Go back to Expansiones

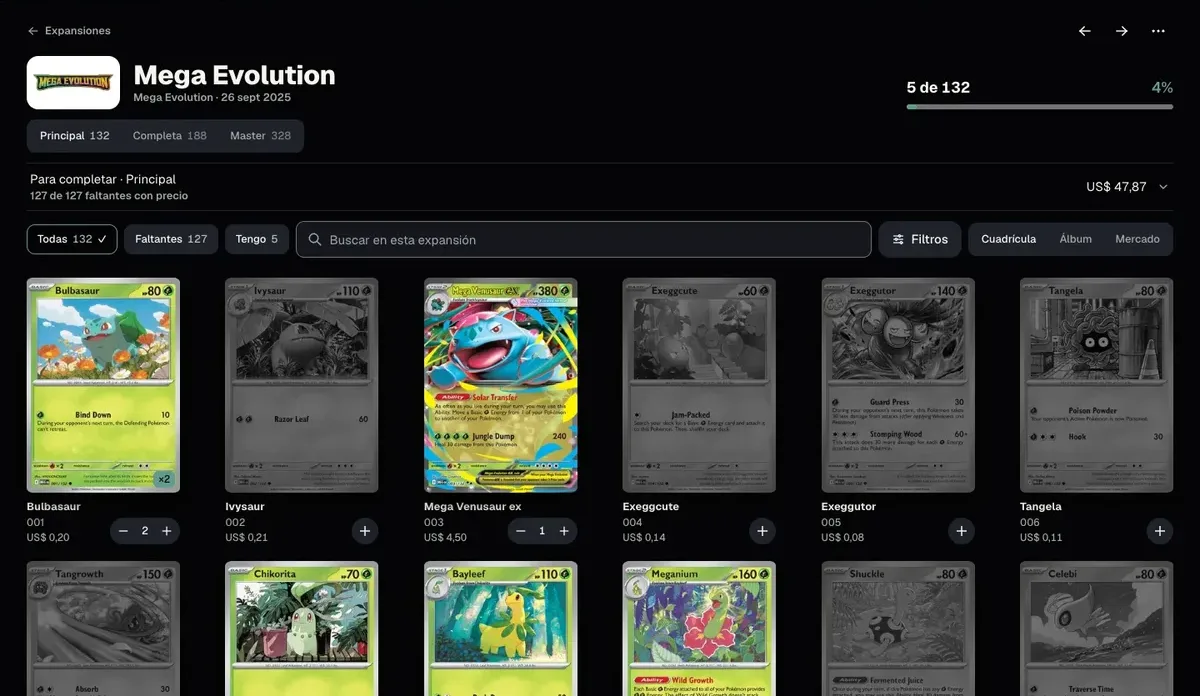69,31
